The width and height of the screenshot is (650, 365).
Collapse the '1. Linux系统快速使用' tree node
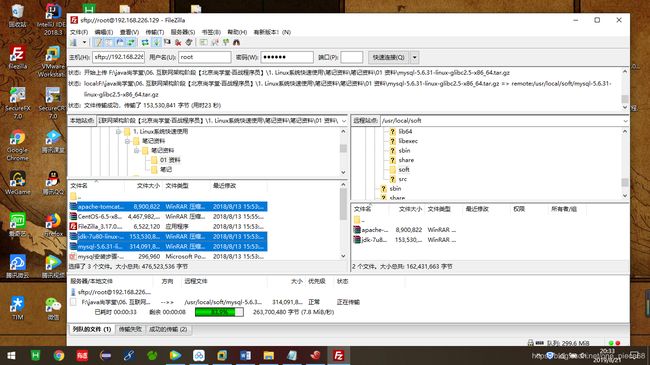click(118, 131)
